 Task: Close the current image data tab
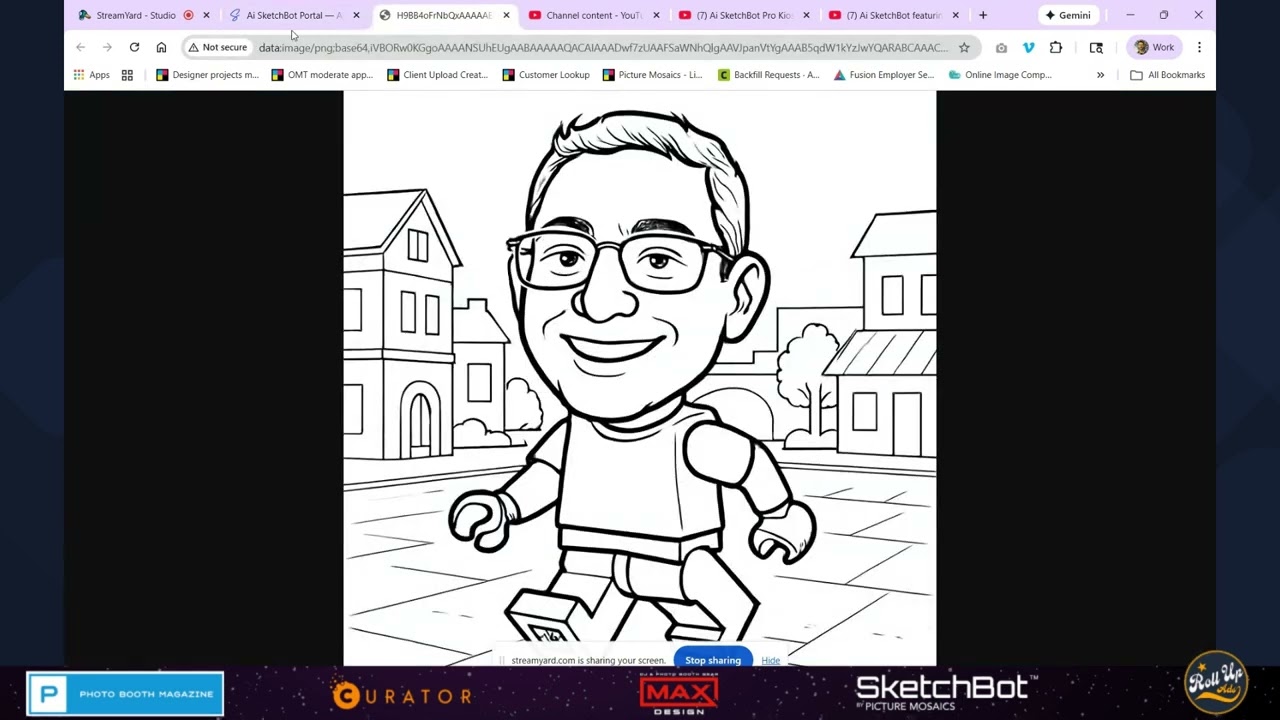click(x=506, y=15)
